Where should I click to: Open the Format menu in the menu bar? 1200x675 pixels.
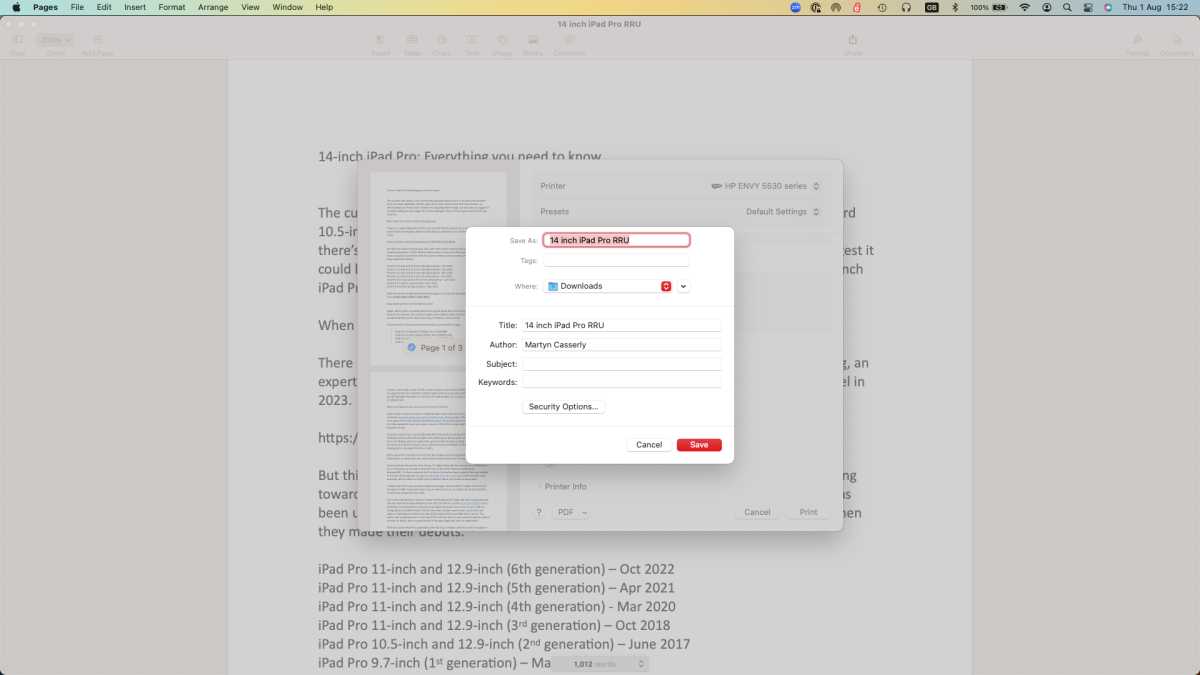pos(172,7)
